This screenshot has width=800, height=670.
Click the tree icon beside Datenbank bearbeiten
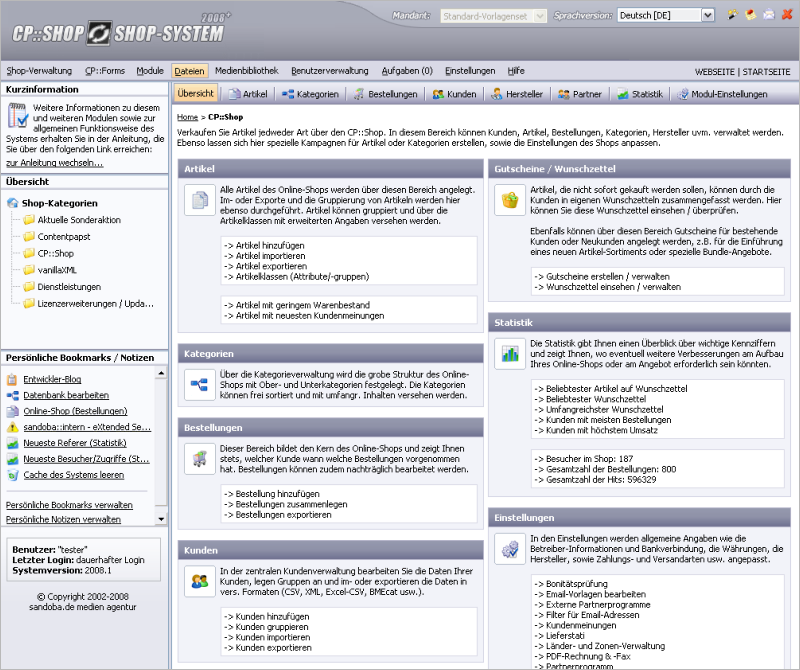pyautogui.click(x=12, y=395)
